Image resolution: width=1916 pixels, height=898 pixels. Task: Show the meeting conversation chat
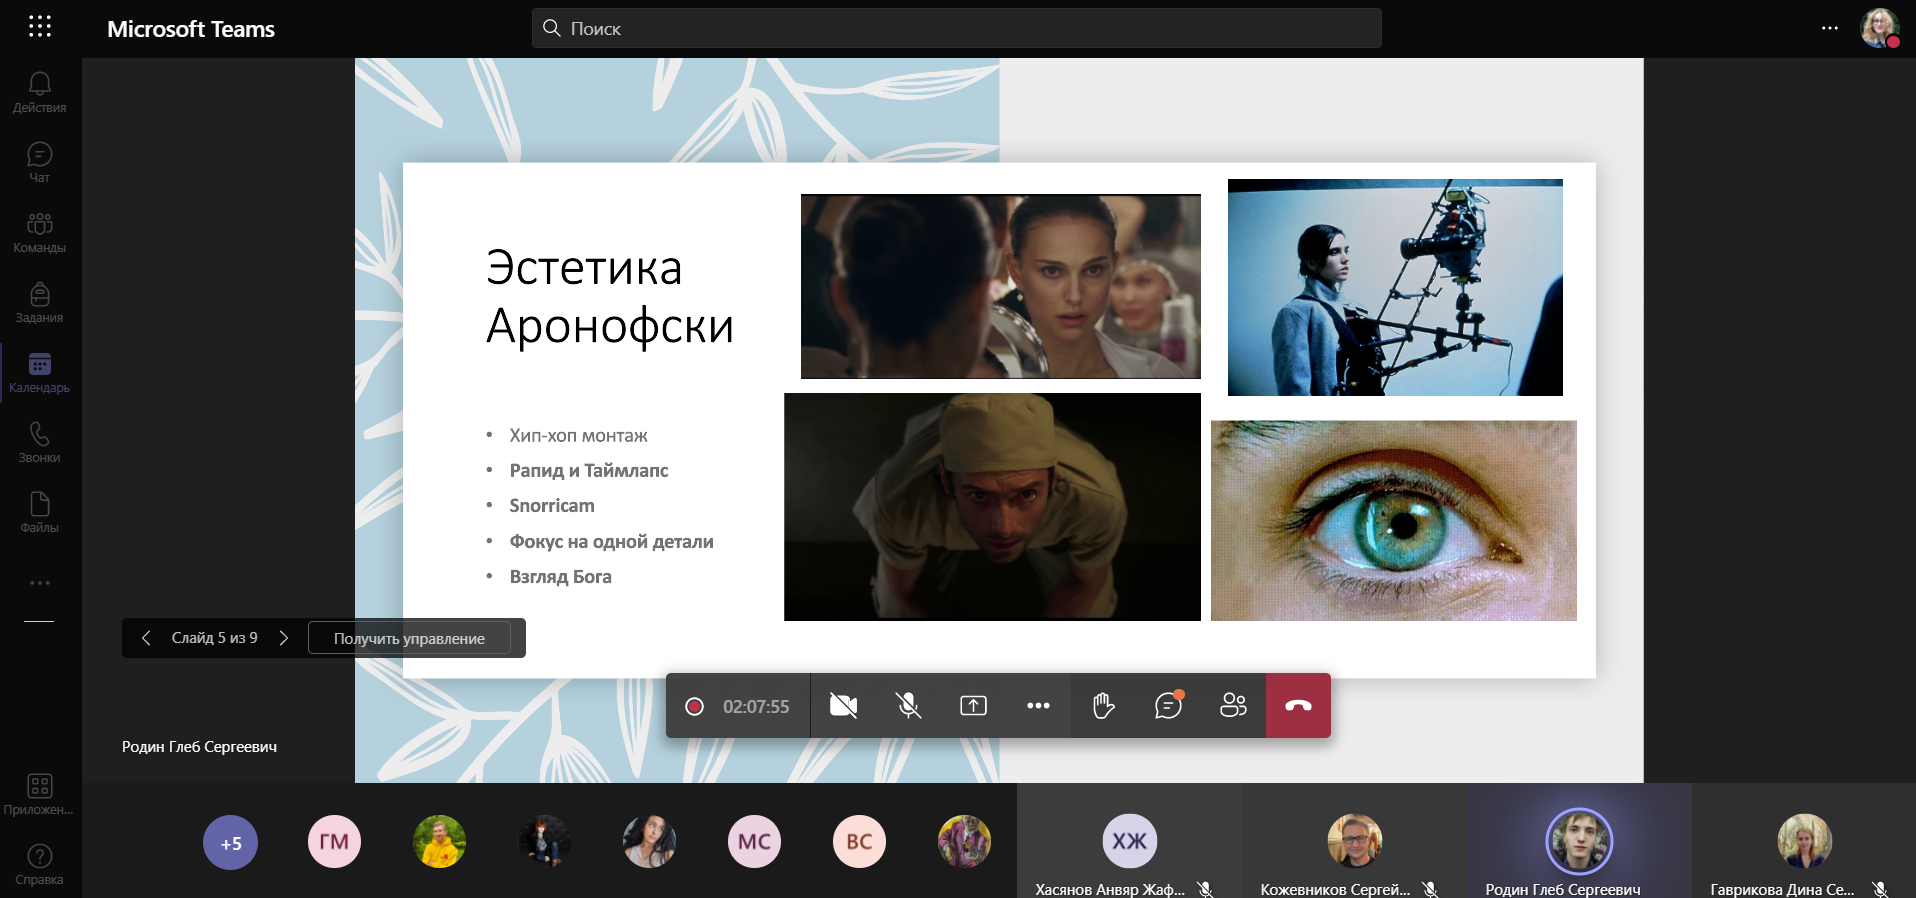click(x=1168, y=706)
